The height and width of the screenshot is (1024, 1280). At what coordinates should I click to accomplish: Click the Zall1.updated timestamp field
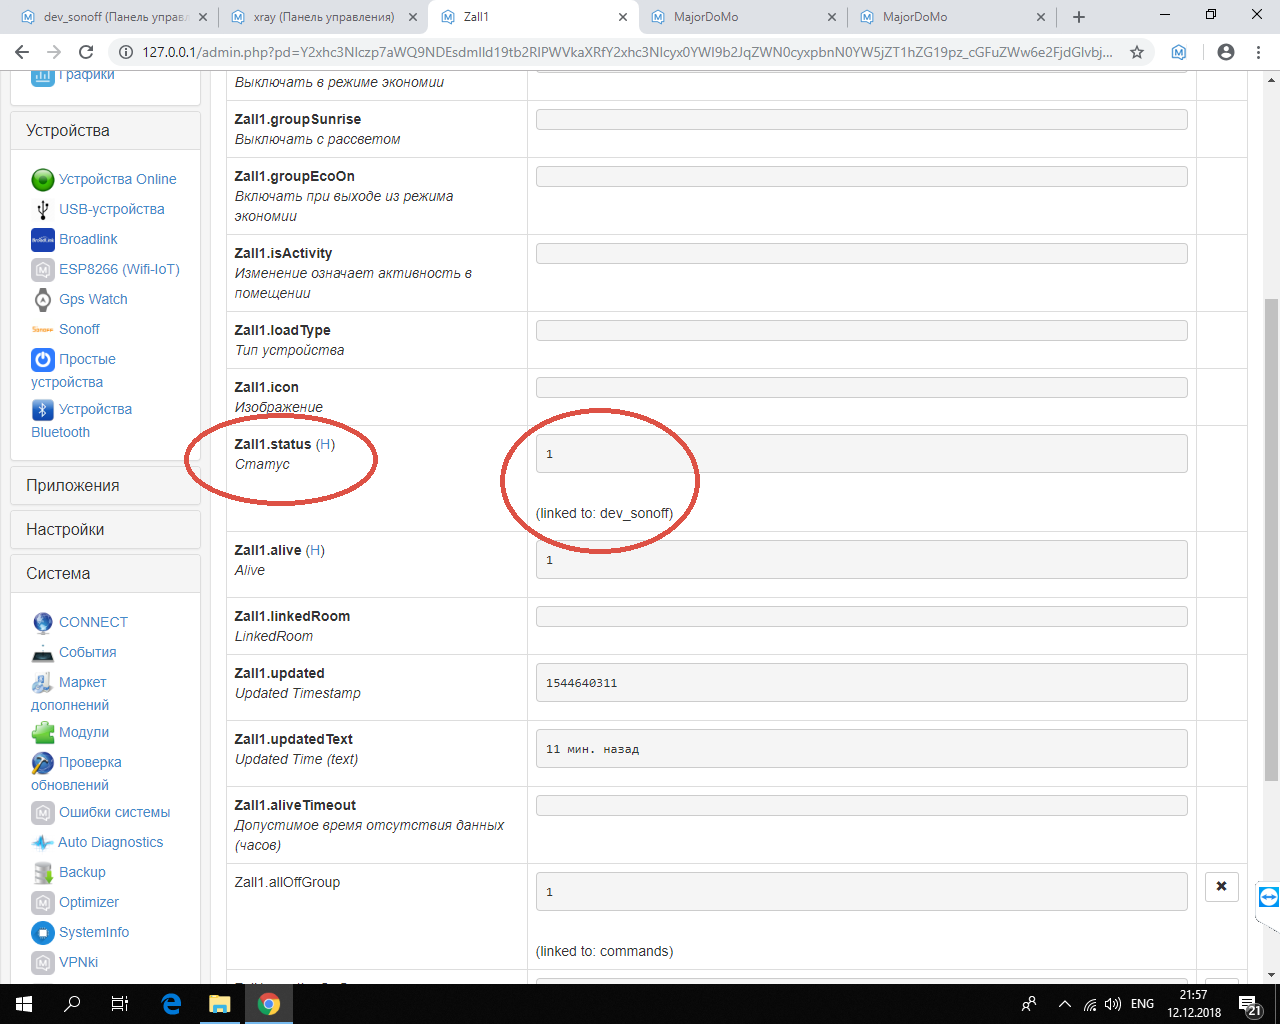point(861,683)
